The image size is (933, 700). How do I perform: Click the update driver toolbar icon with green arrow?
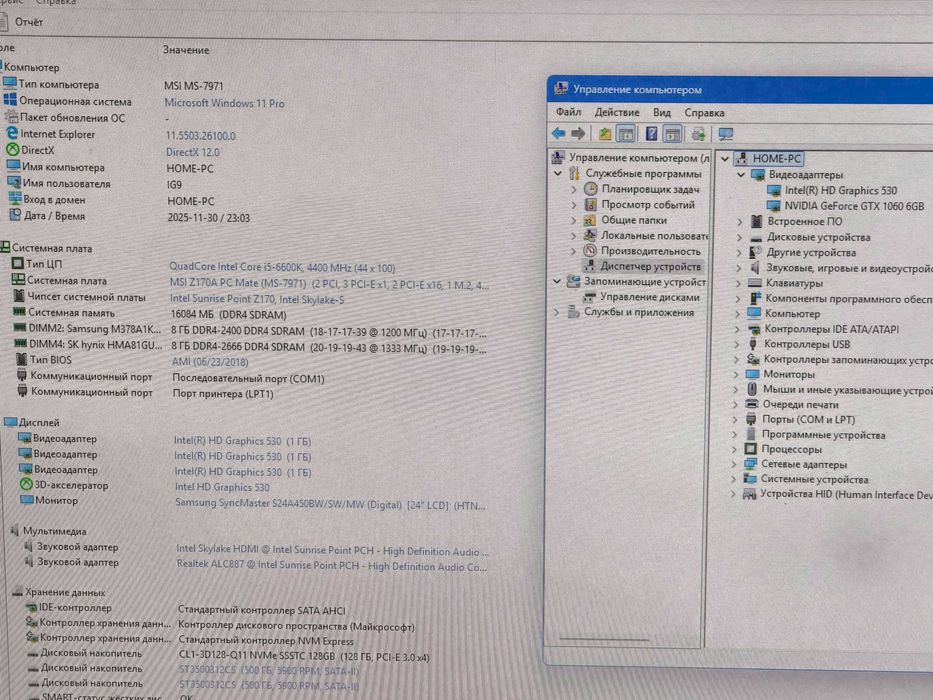coord(698,134)
